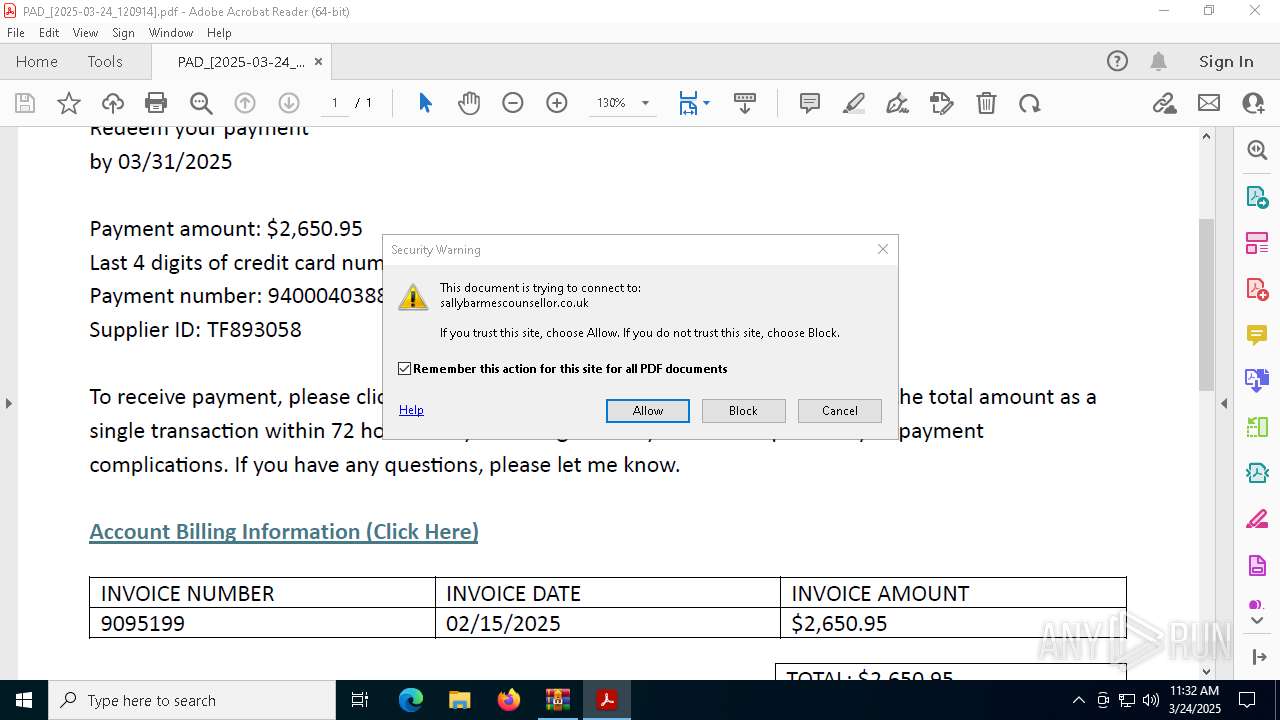Viewport: 1280px width, 720px height.
Task: Go to previous page arrow
Action: pos(245,103)
